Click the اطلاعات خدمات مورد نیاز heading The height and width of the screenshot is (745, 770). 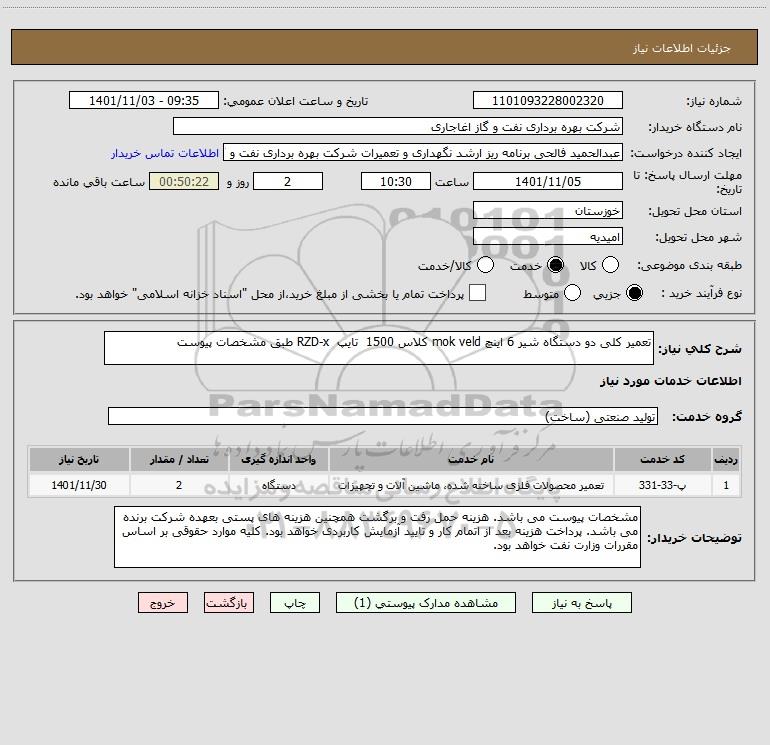[670, 381]
